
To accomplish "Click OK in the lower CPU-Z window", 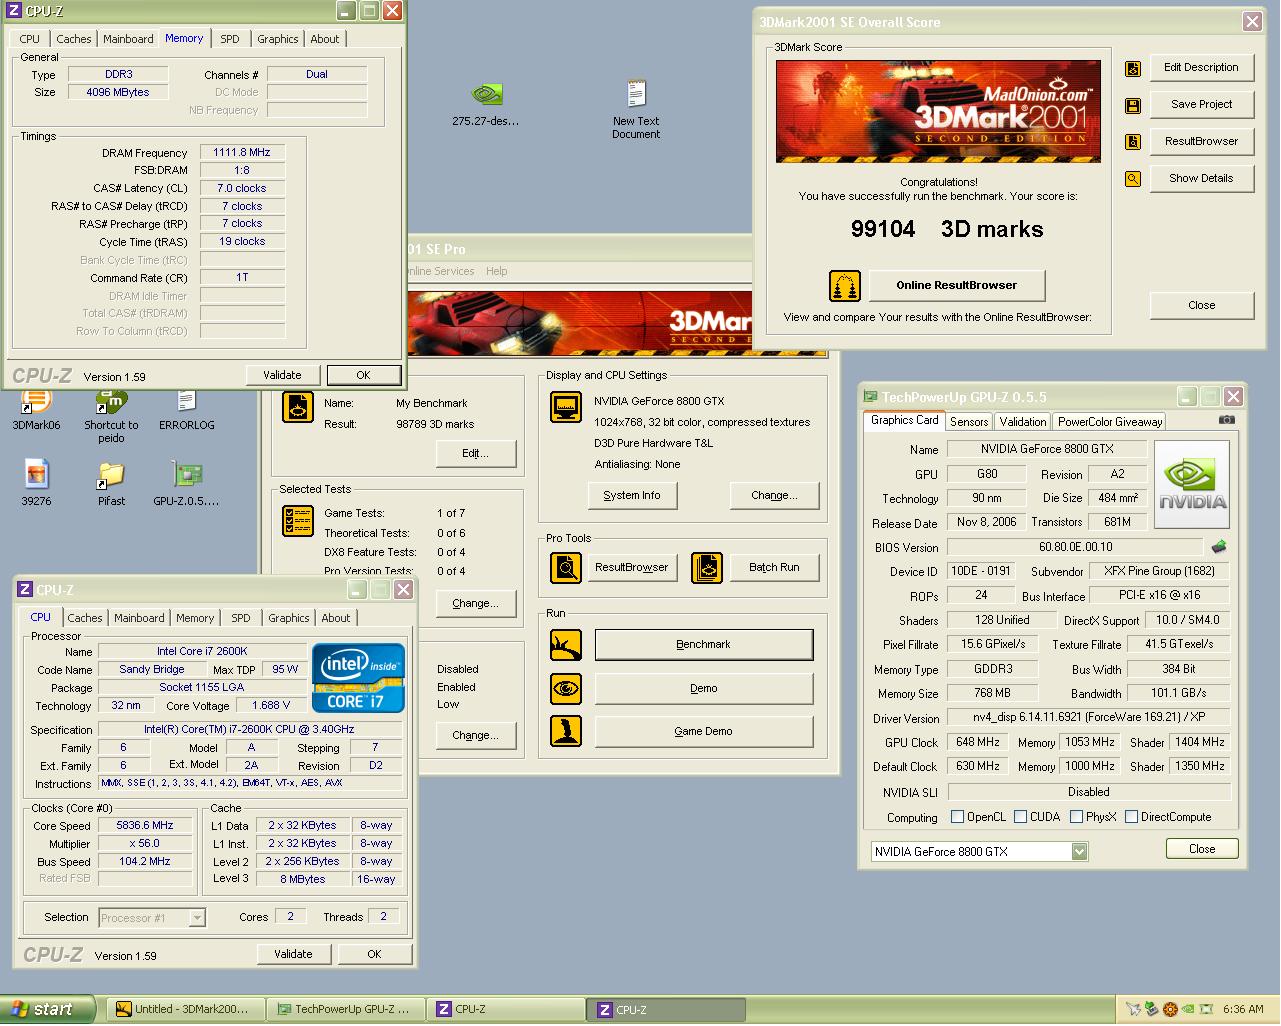I will [374, 955].
